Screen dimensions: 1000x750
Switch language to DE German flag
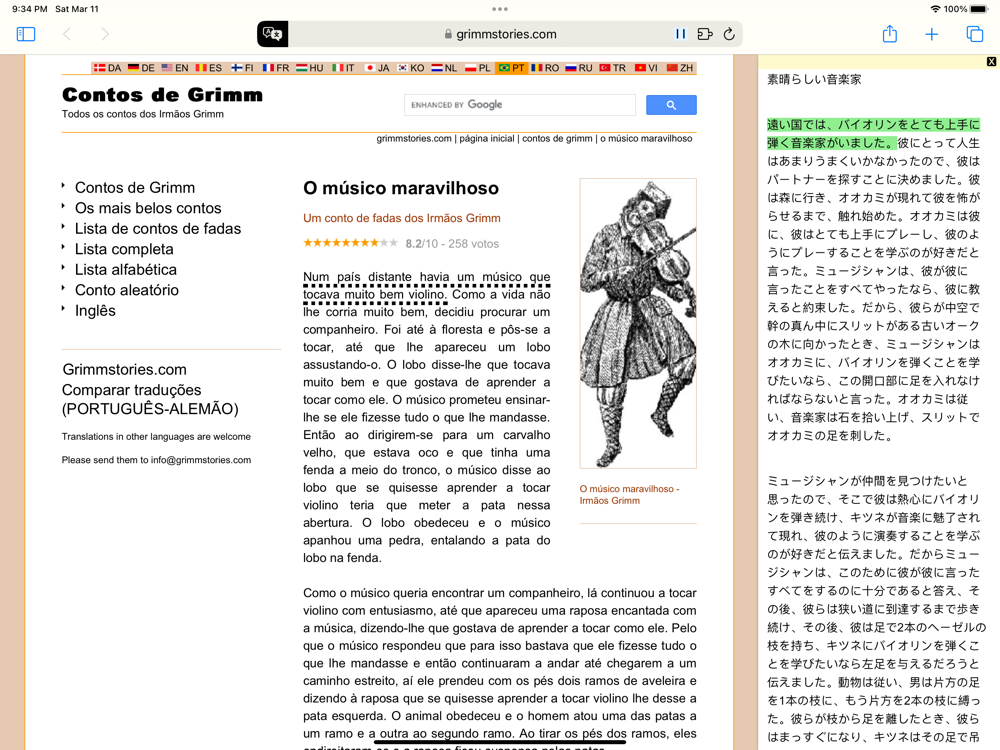(x=141, y=68)
